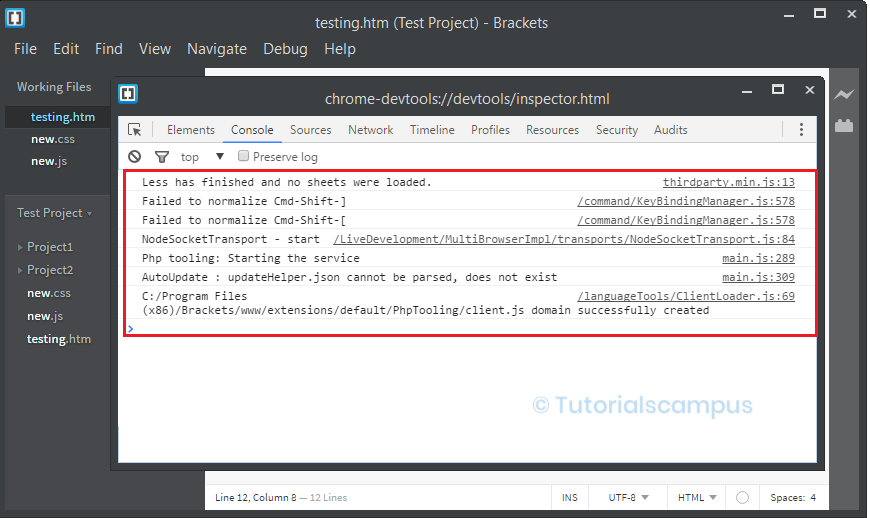The image size is (870, 518).
Task: Open the main.js:289 source link
Action: pyautogui.click(x=758, y=258)
